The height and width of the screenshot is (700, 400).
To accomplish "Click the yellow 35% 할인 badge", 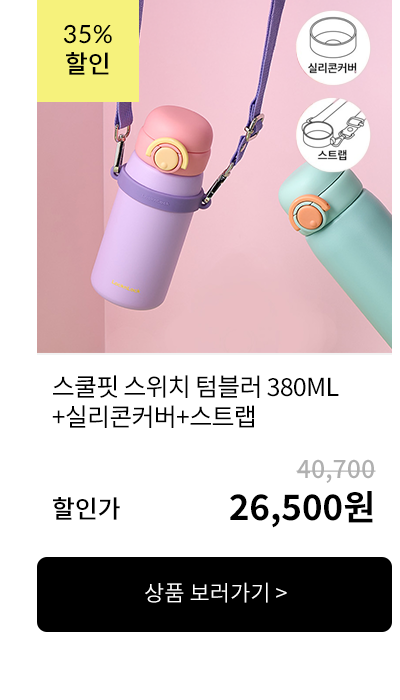I will tap(88, 51).
